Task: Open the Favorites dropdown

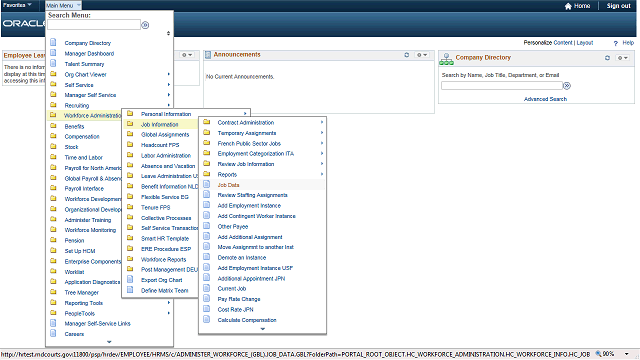Action: click(17, 5)
